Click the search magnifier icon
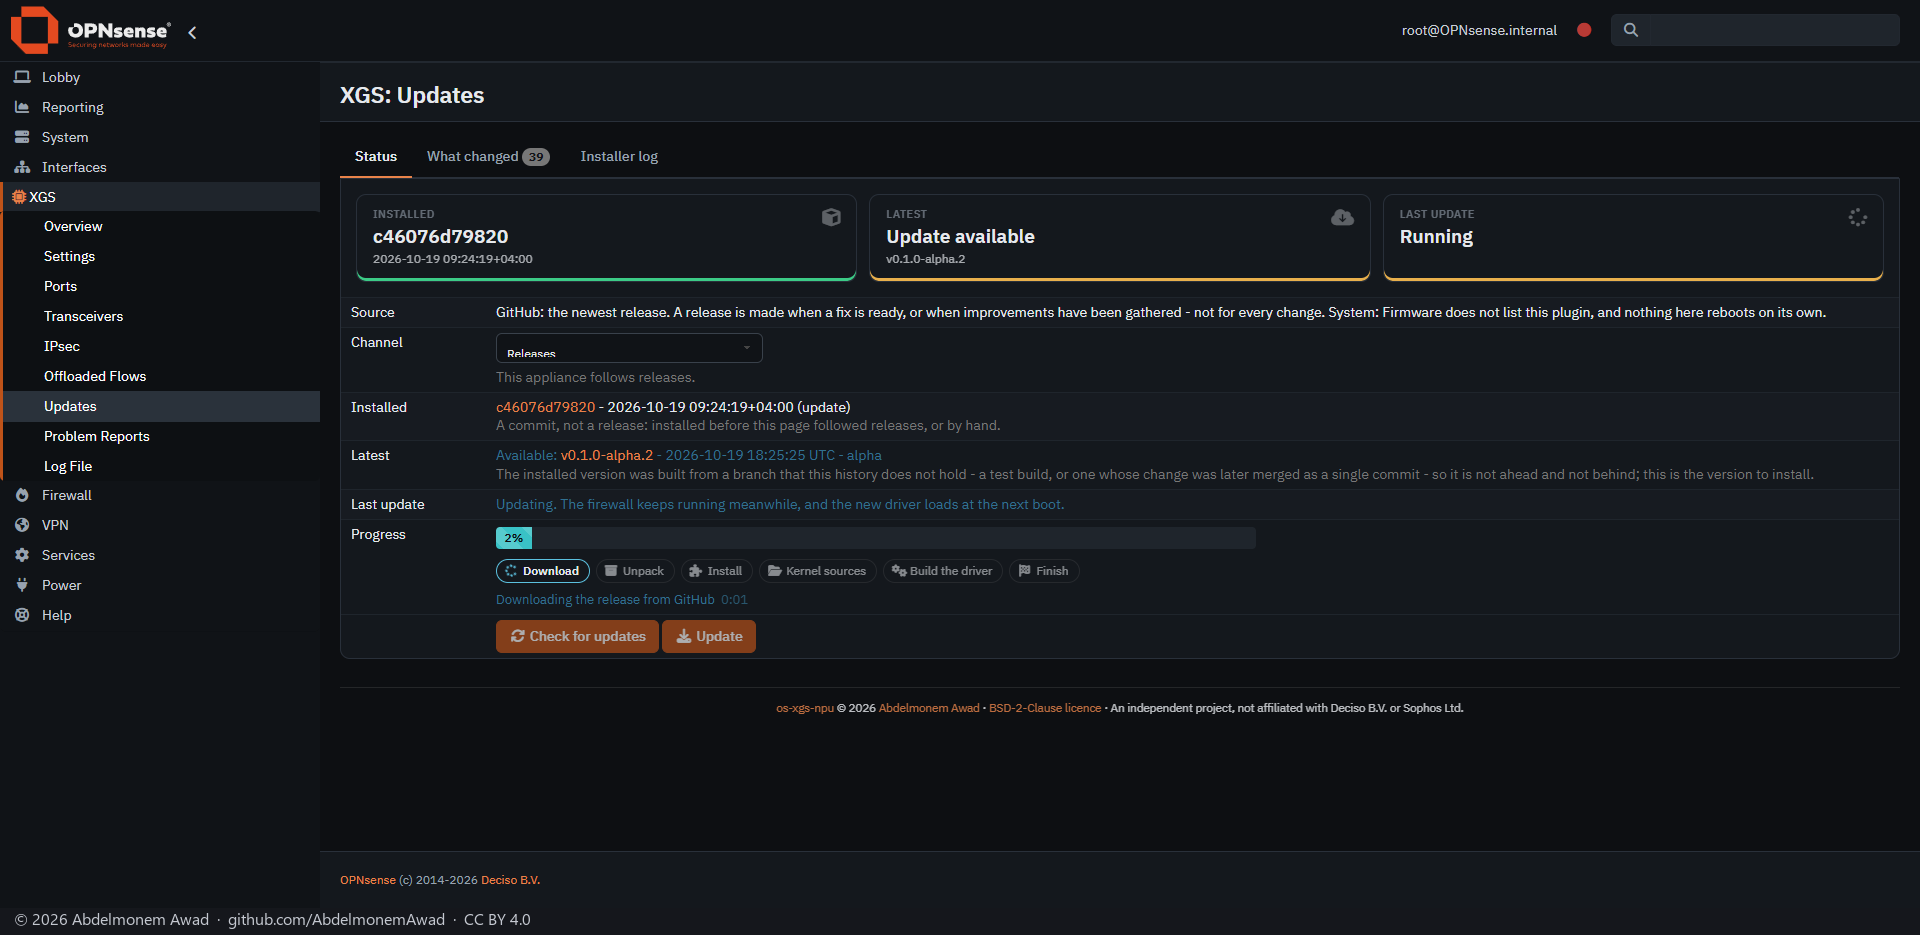Screen dimensions: 1920x935 [x=1631, y=30]
